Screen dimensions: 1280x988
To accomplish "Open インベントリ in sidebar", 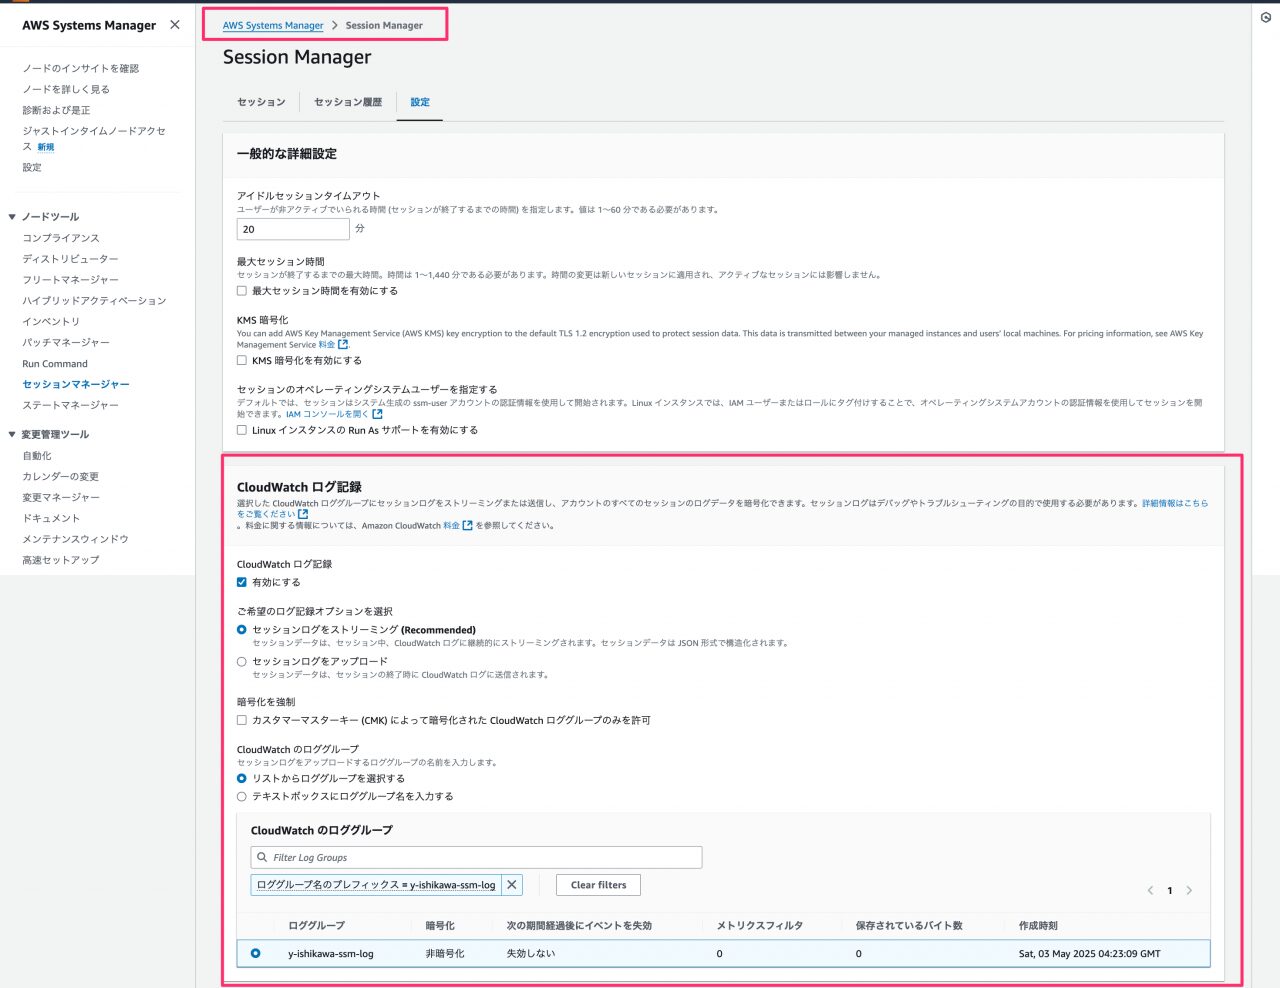I will (51, 323).
